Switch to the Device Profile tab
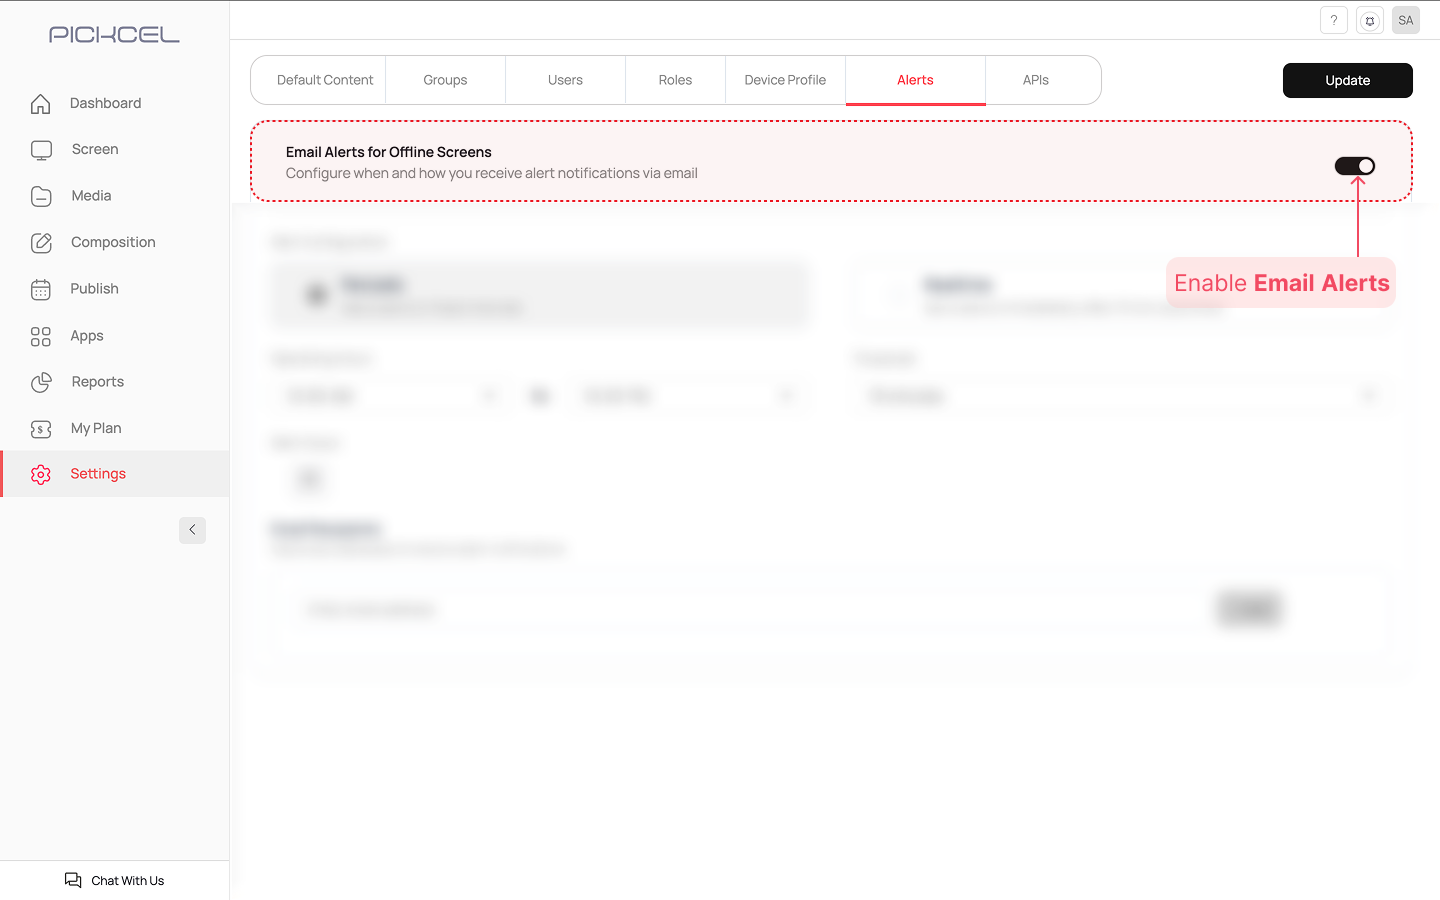 tap(785, 80)
